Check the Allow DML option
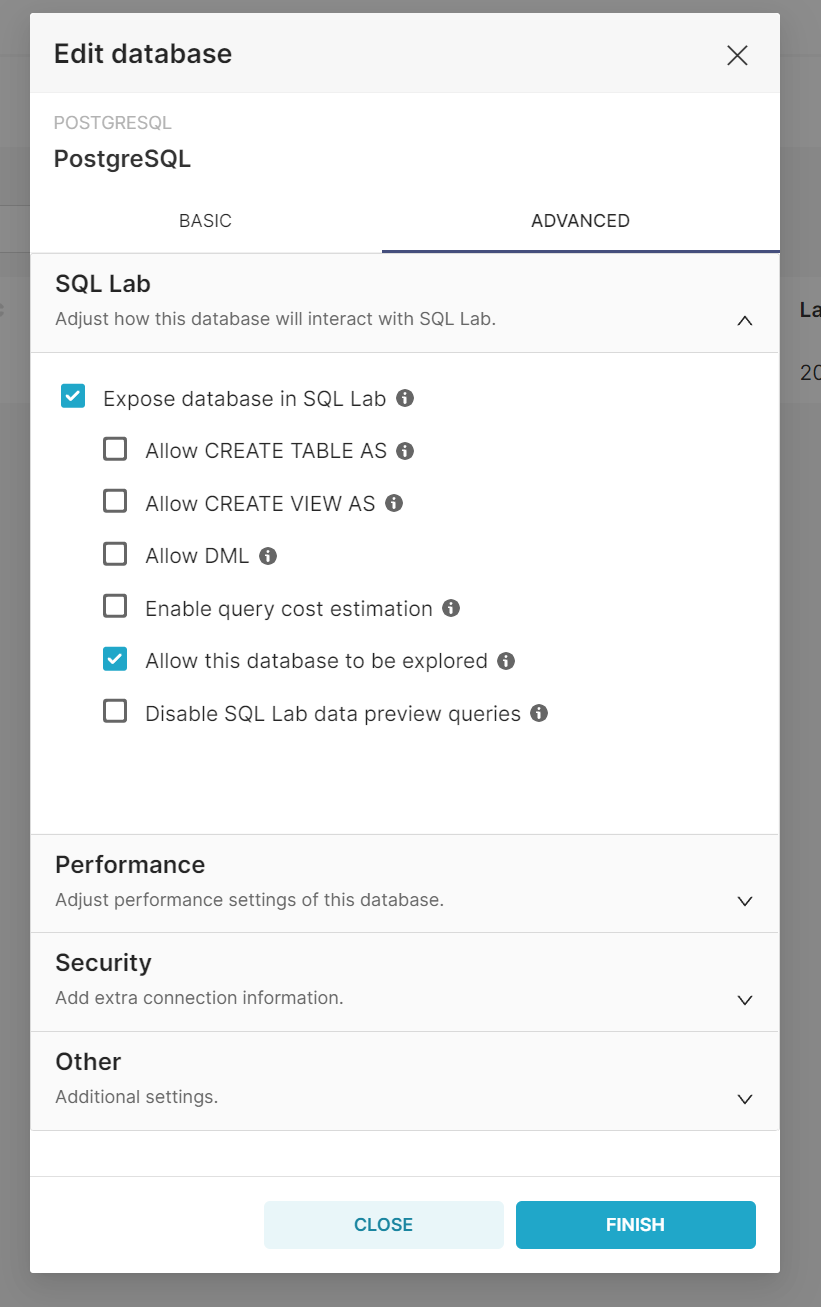Screen dimensions: 821x1307 tap(115, 555)
